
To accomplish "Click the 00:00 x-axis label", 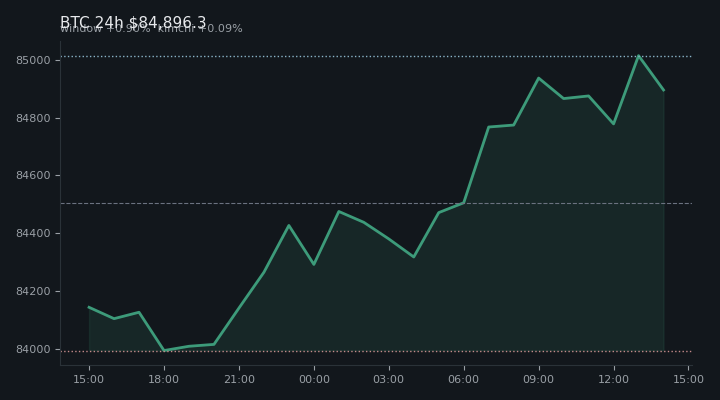I will pyautogui.click(x=314, y=379).
